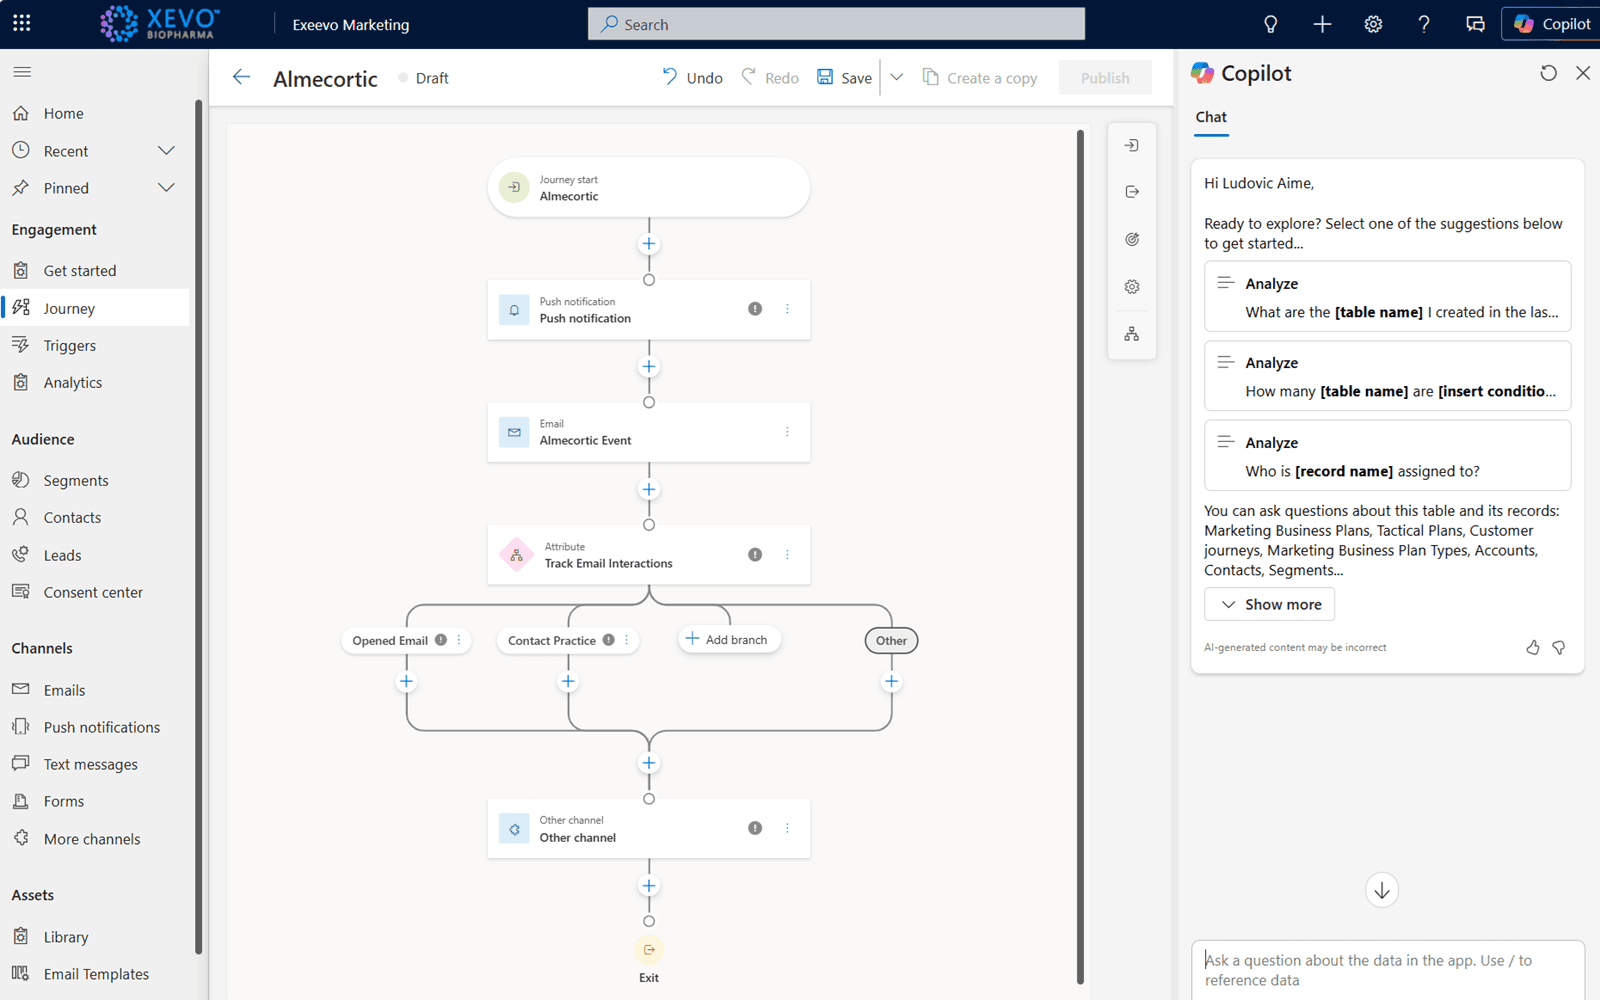Open Opened Email branch options
This screenshot has width=1600, height=1000.
coord(459,641)
